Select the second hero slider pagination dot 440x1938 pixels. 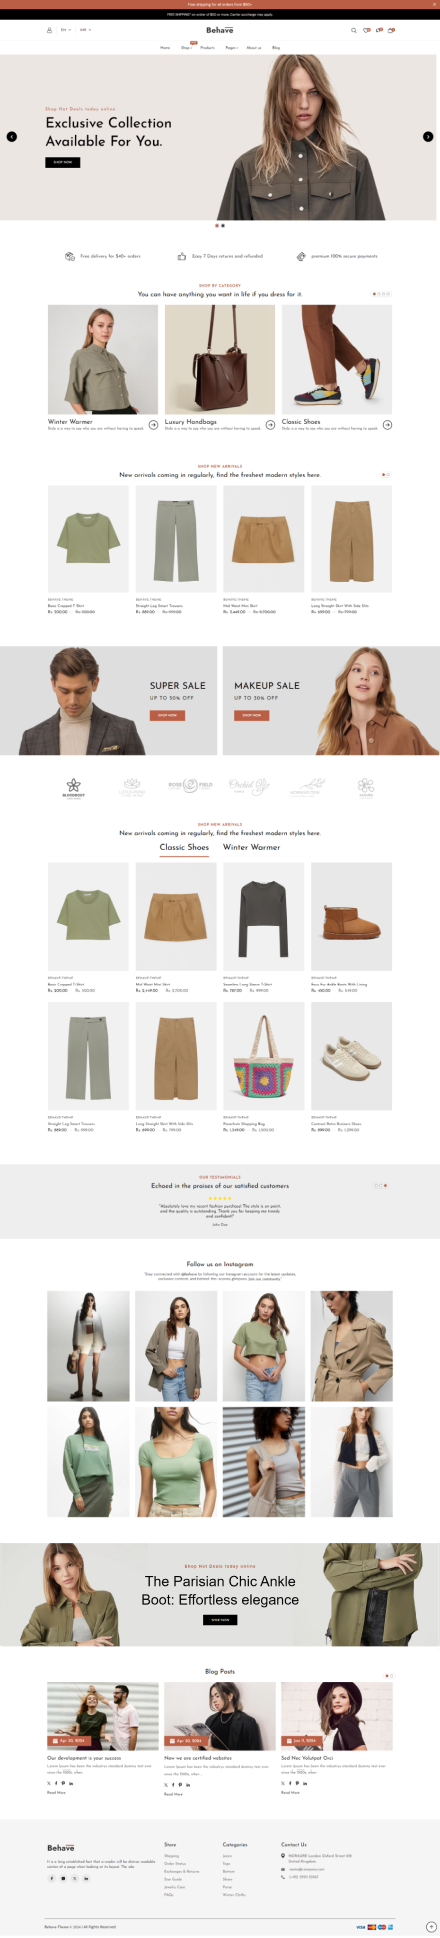coord(223,225)
